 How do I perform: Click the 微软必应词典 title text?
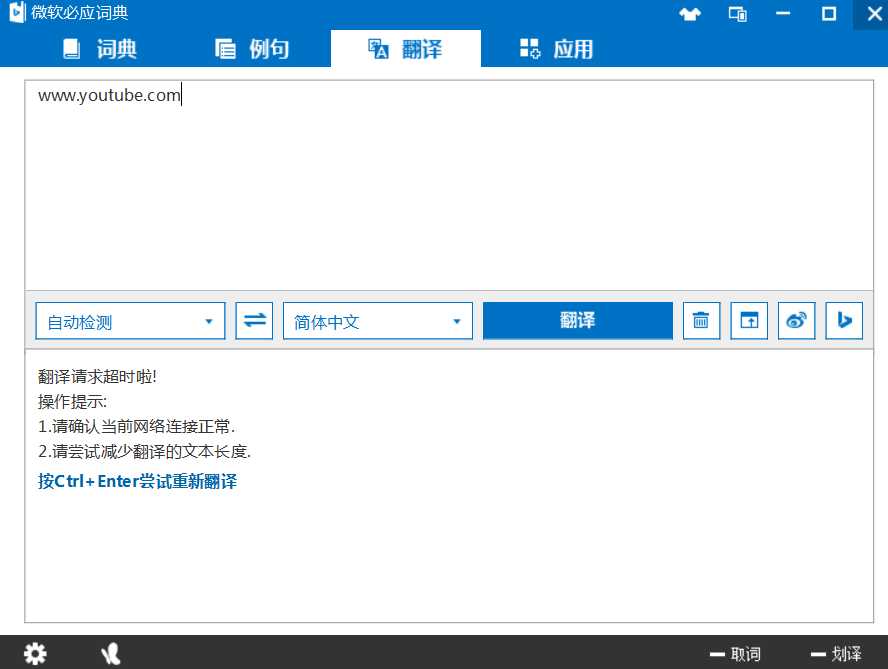[x=80, y=12]
